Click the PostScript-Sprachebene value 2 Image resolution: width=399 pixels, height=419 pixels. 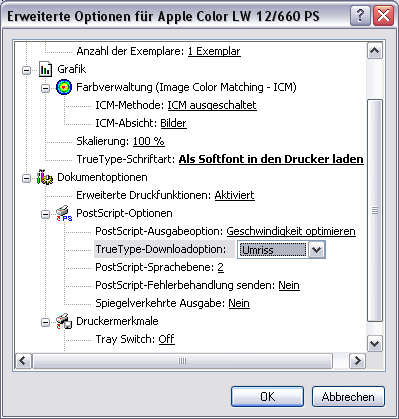point(220,267)
